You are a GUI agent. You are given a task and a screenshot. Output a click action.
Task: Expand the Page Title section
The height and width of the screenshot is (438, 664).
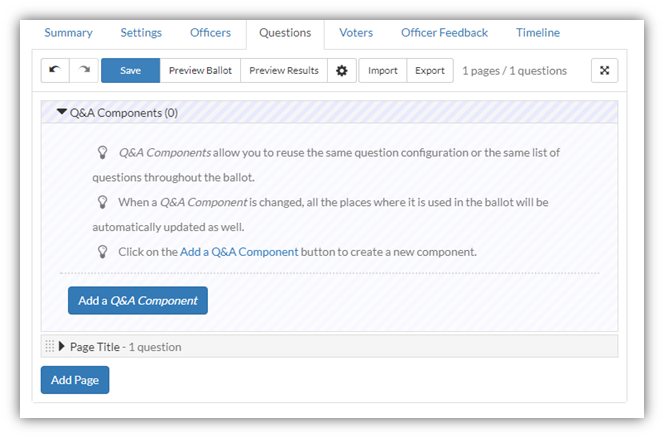pyautogui.click(x=62, y=347)
